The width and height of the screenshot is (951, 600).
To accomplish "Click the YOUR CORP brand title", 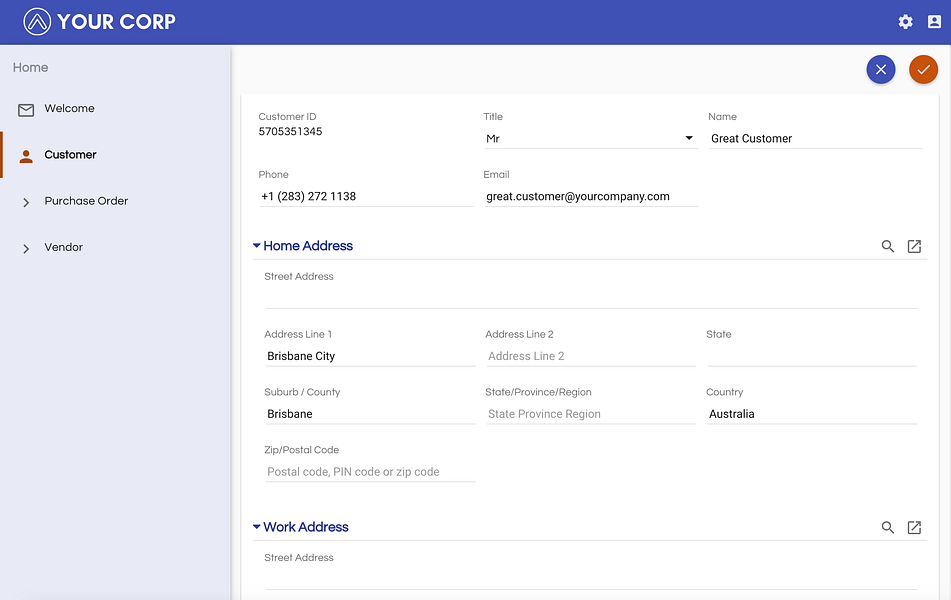I will tap(116, 22).
